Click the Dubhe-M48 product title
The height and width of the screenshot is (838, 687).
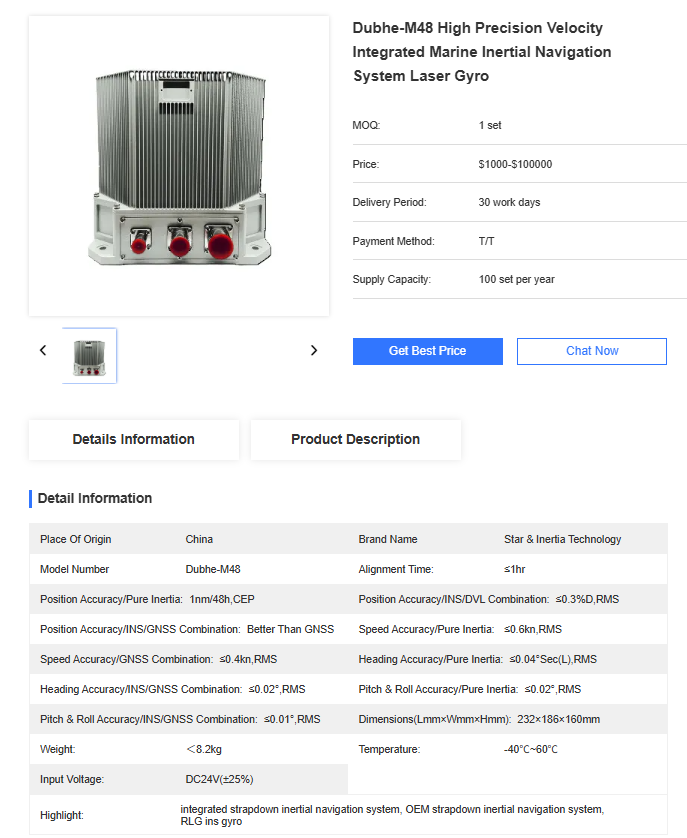(x=482, y=52)
